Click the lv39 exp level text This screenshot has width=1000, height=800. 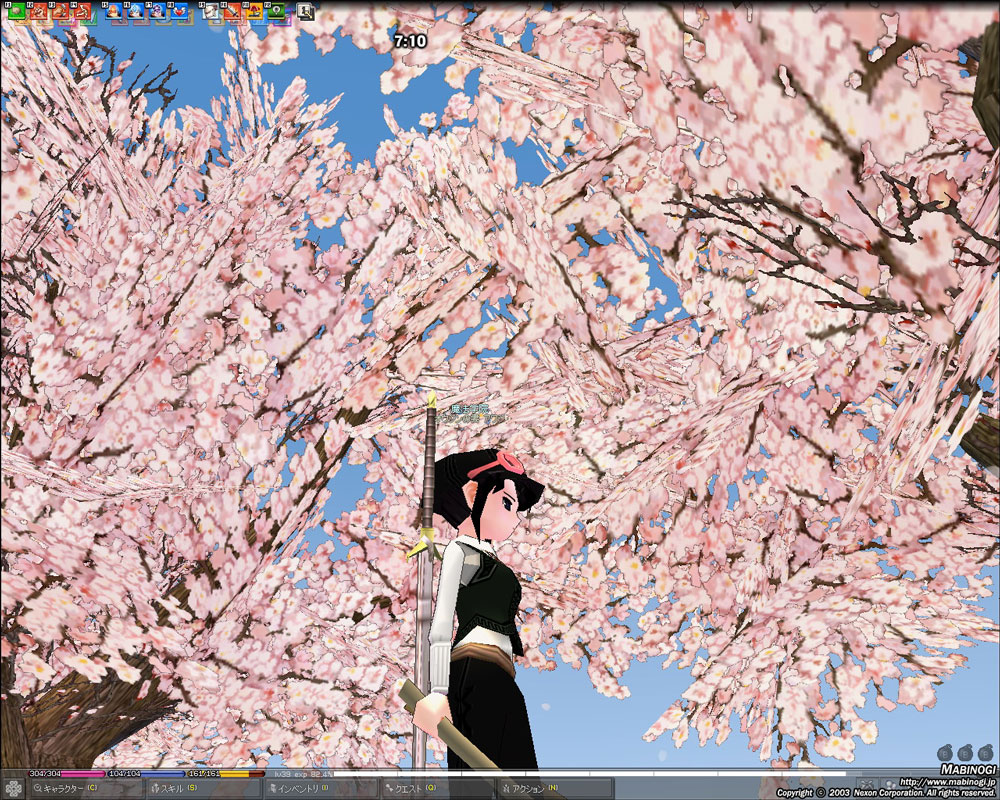pos(302,774)
